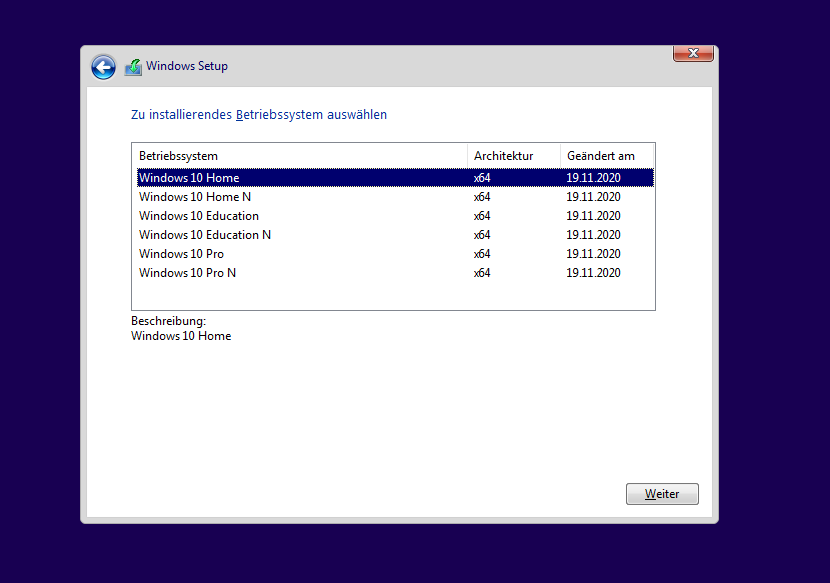
Task: Select Windows 10 Home N row
Action: 395,197
